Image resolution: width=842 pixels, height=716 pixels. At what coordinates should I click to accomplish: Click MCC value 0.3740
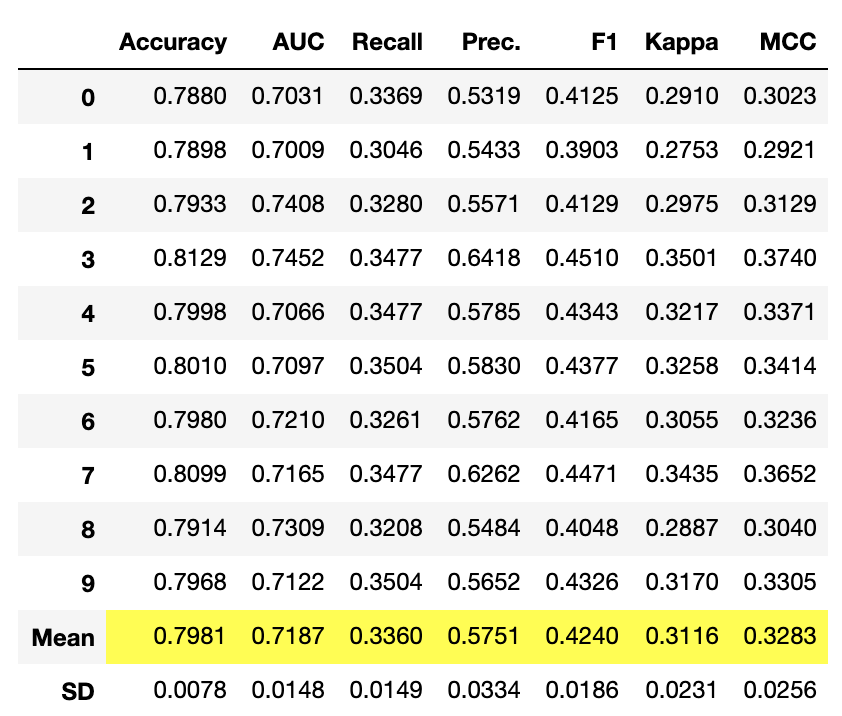point(780,258)
